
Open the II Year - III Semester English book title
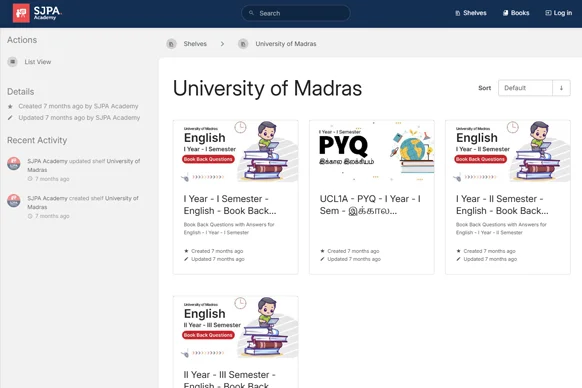tap(230, 379)
